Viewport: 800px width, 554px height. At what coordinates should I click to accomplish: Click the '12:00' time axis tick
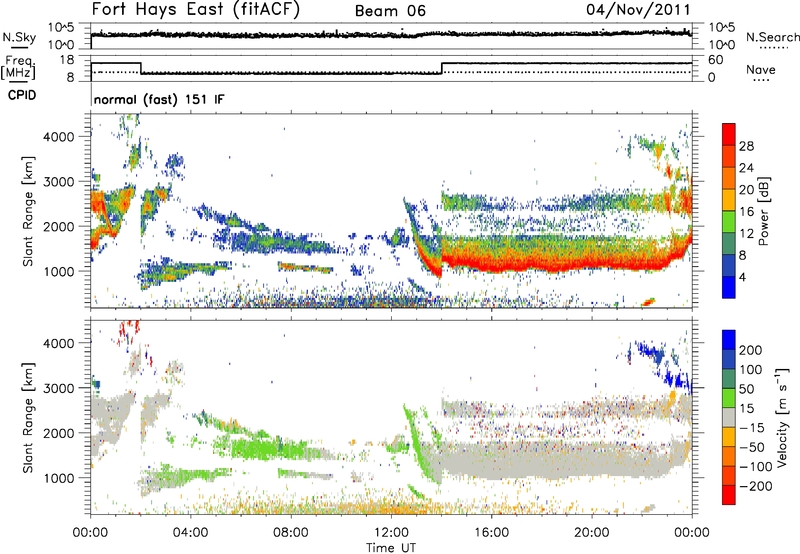pyautogui.click(x=391, y=533)
